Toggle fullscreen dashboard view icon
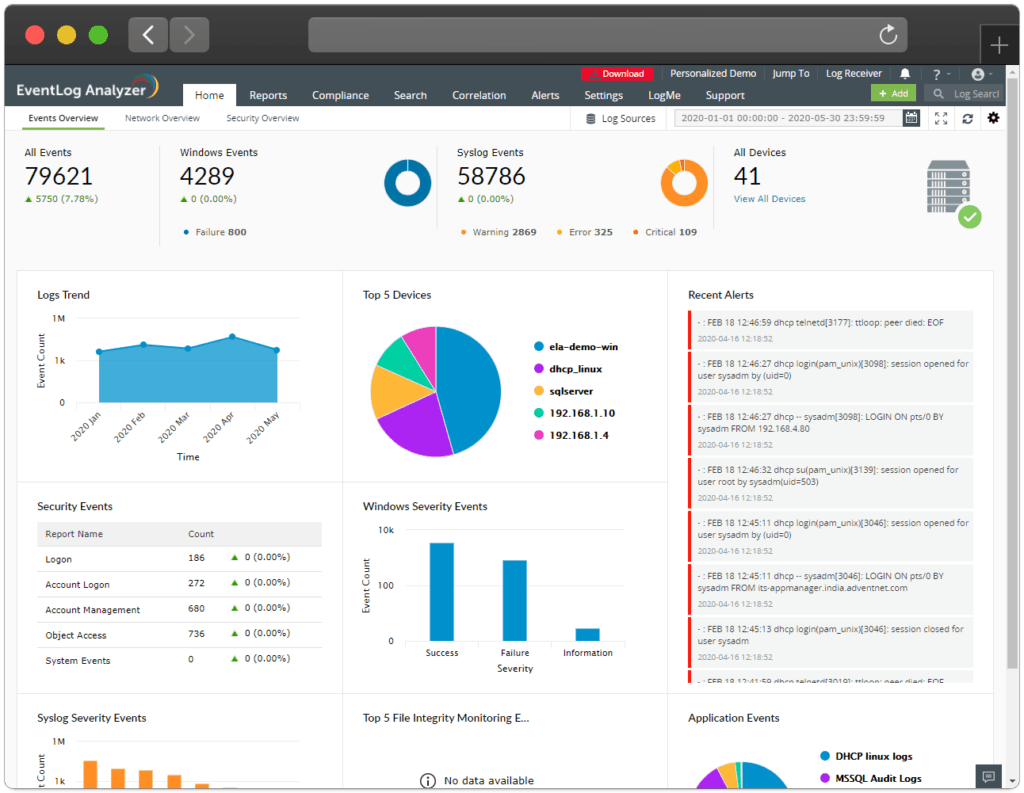This screenshot has width=1024, height=793. pos(941,118)
